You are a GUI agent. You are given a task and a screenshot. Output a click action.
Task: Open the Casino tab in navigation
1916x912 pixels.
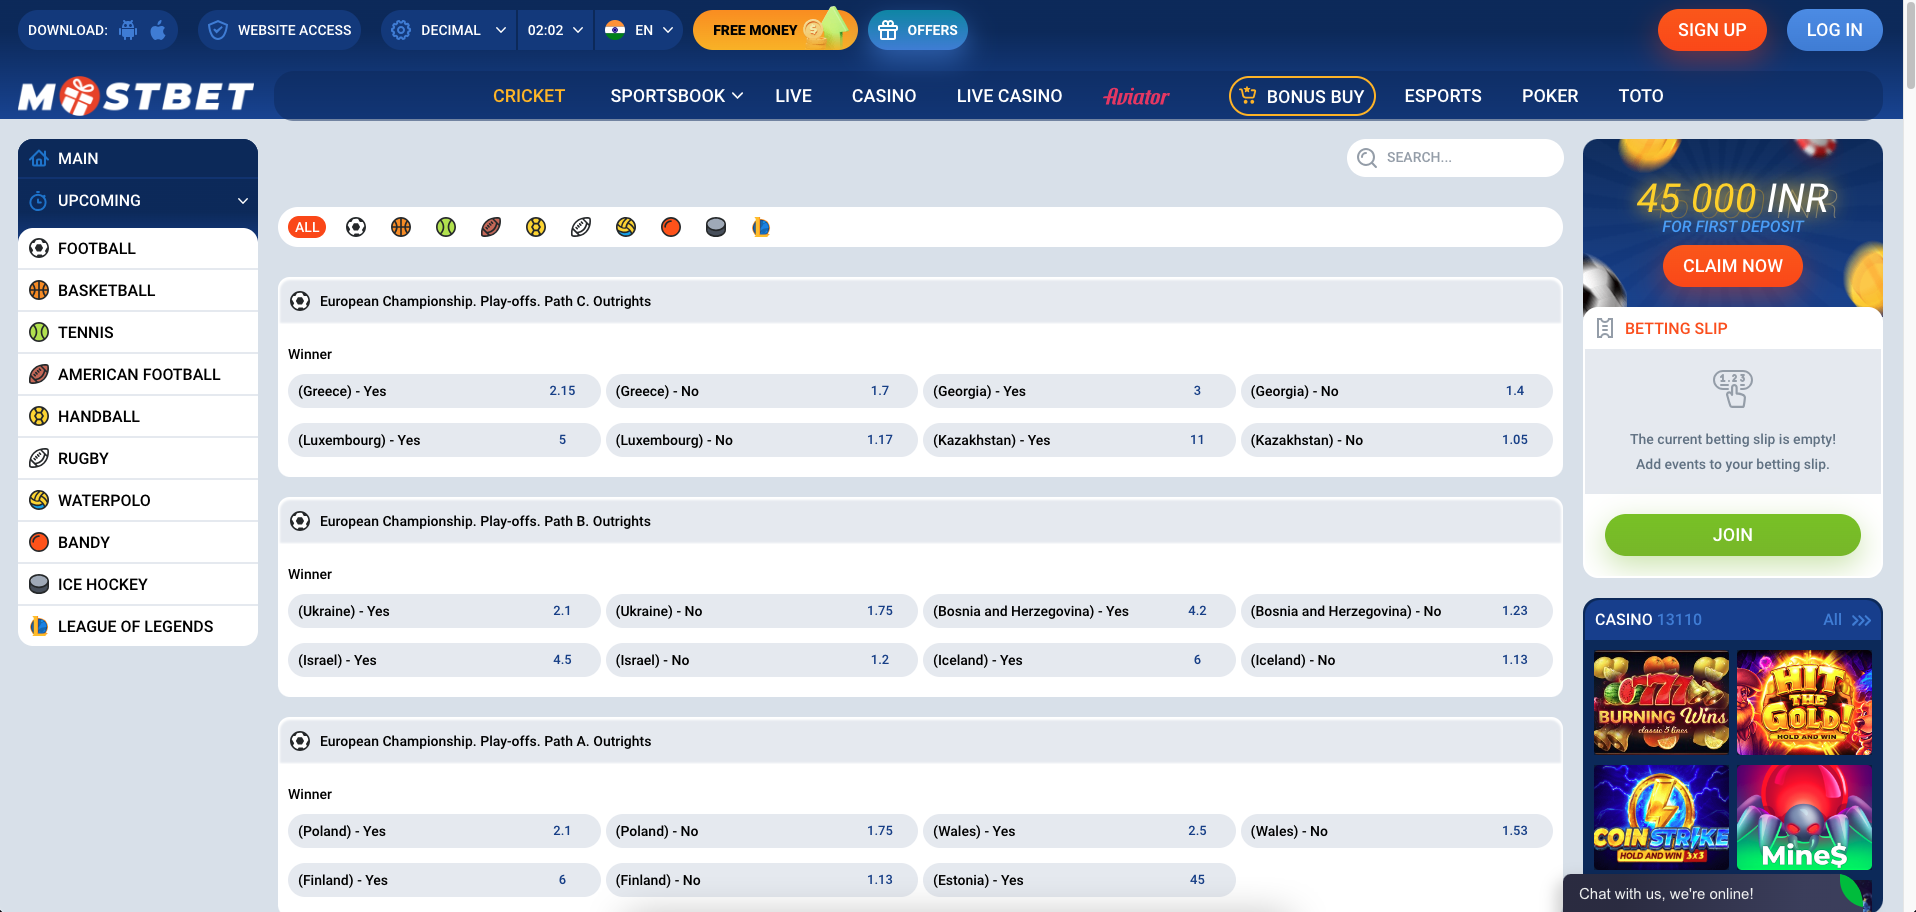click(884, 96)
